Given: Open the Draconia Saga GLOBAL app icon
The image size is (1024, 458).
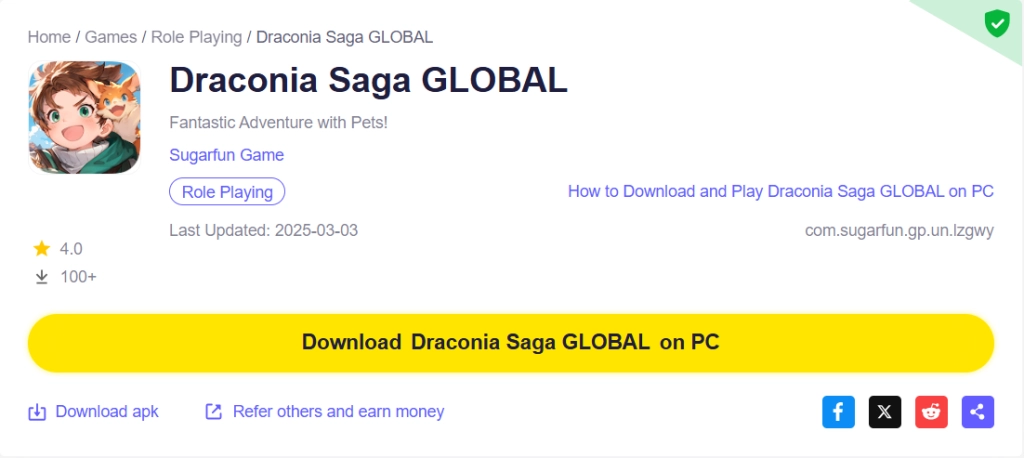Looking at the screenshot, I should click(x=84, y=117).
